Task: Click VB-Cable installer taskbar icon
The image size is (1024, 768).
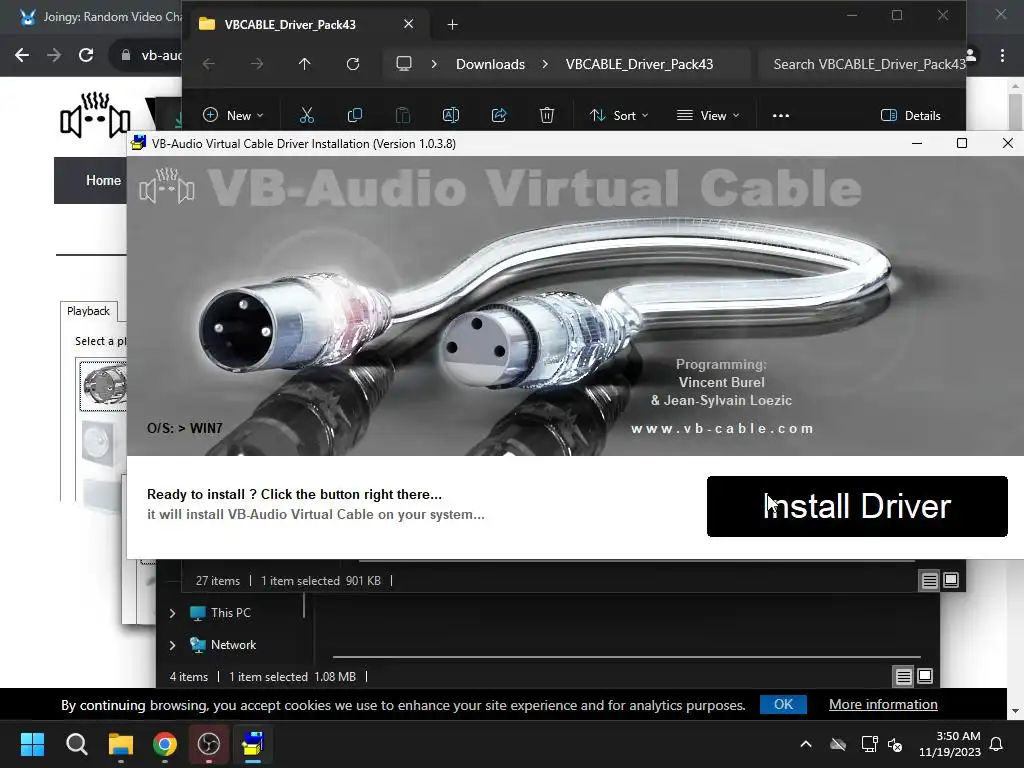Action: pyautogui.click(x=253, y=744)
